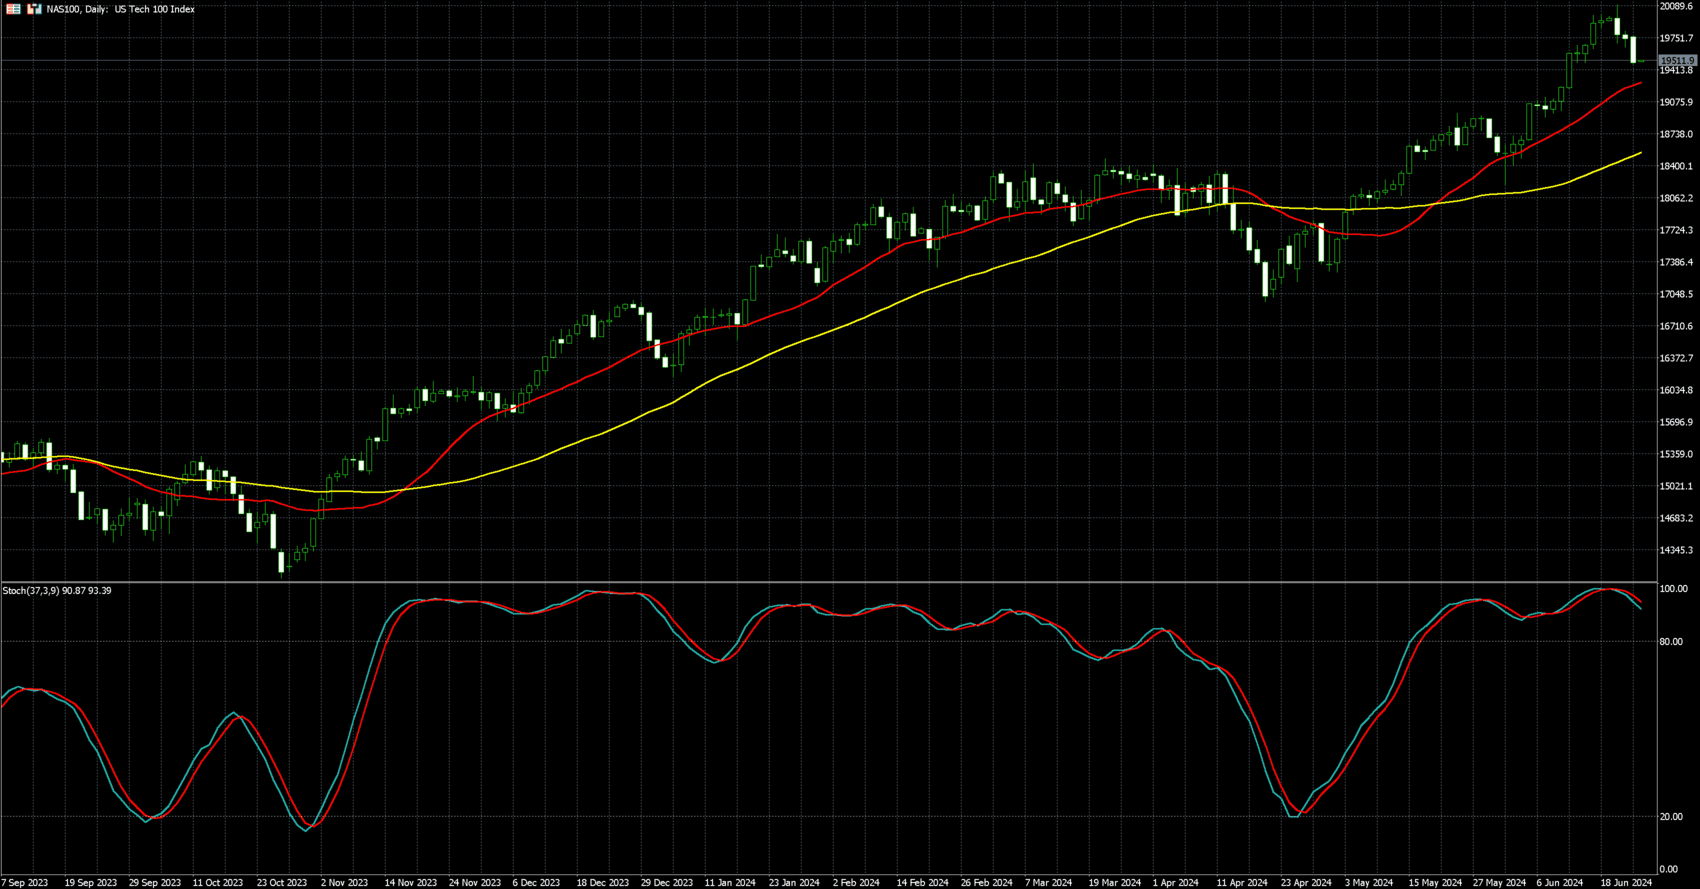Click the 20089.6 price scale label
The height and width of the screenshot is (889, 1700).
[x=1675, y=7]
